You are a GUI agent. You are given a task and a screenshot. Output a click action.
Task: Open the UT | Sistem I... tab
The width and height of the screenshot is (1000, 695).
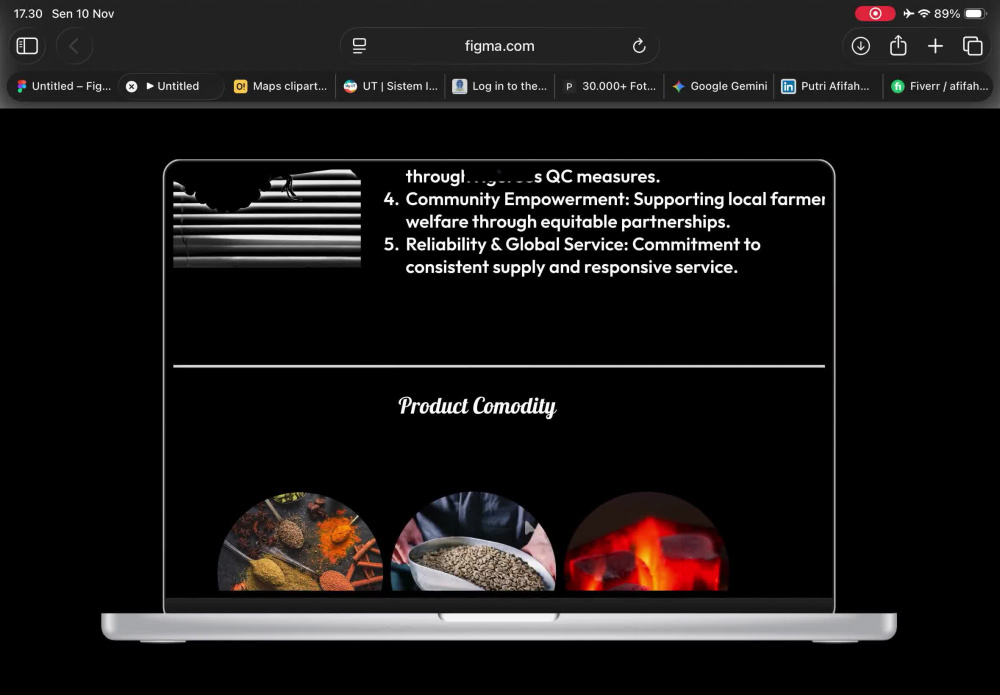click(390, 86)
